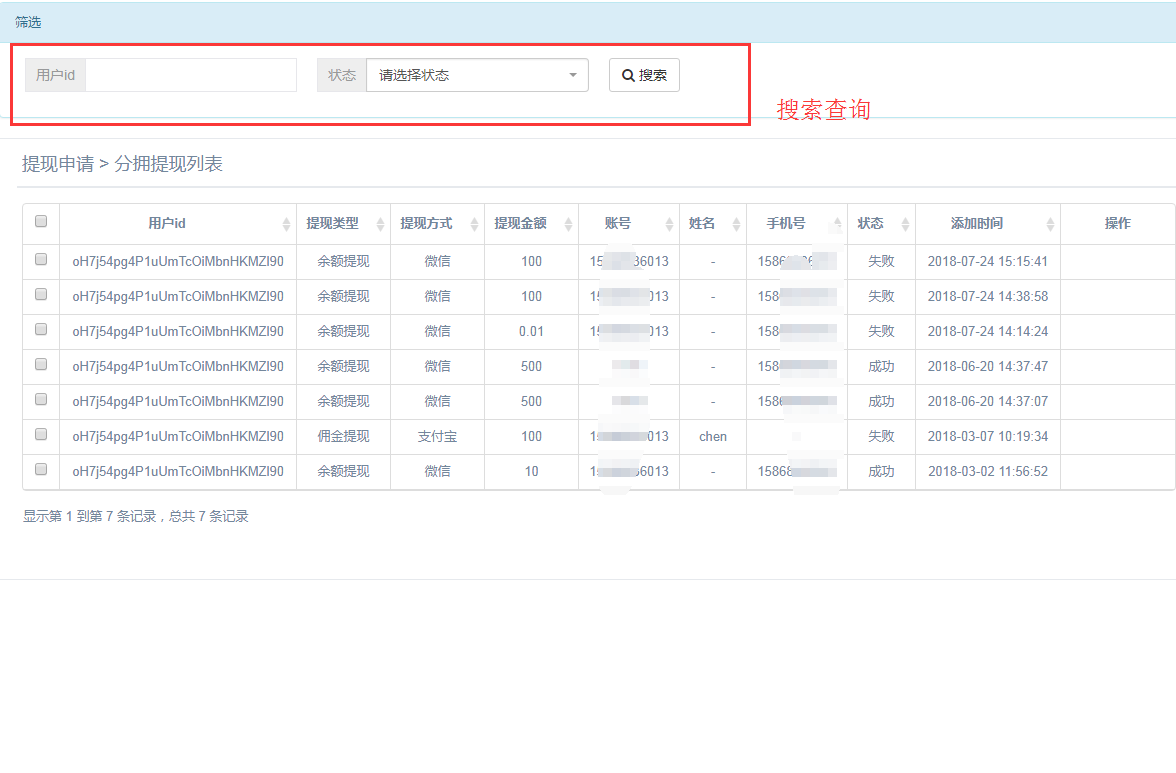Toggle the select-all checkbox in table header
This screenshot has width=1176, height=773.
click(x=41, y=222)
